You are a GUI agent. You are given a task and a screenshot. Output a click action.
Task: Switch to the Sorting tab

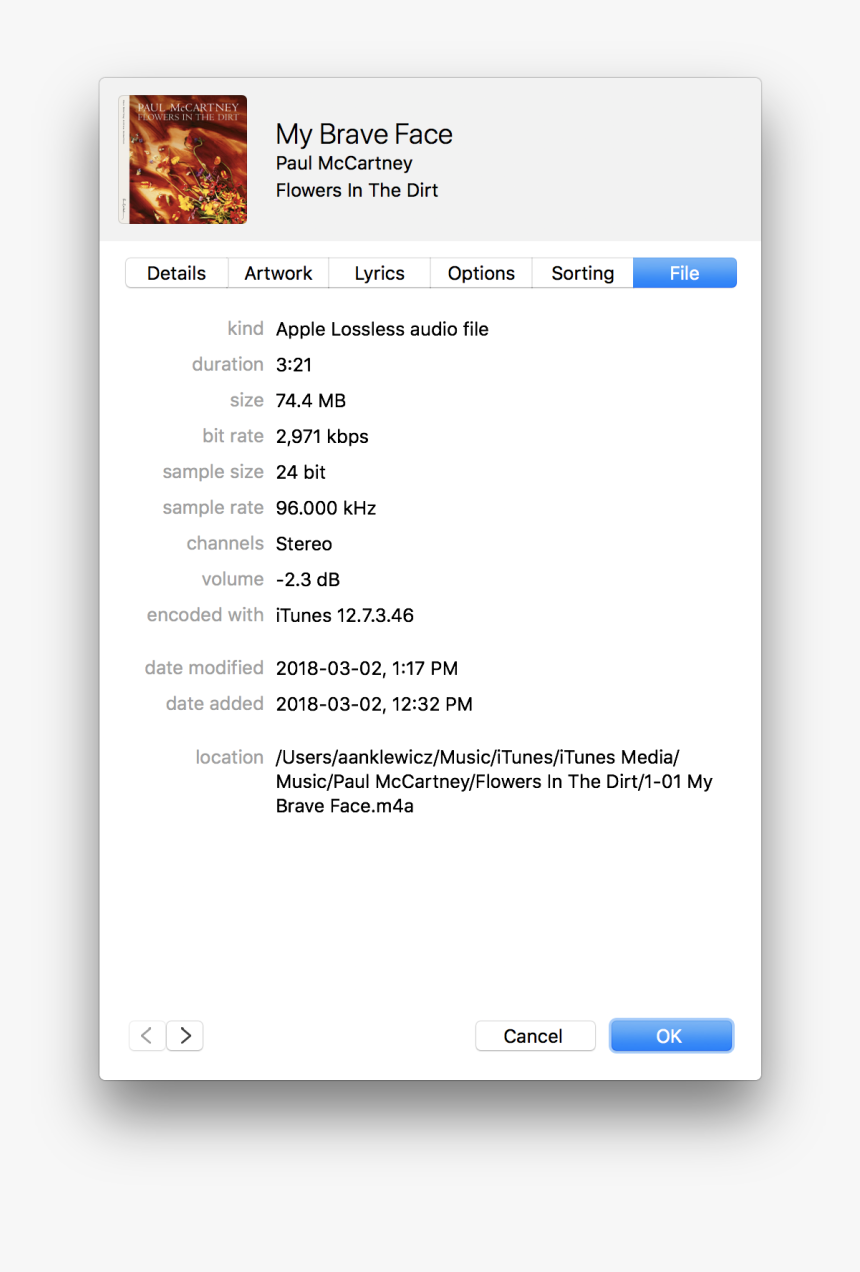click(582, 272)
